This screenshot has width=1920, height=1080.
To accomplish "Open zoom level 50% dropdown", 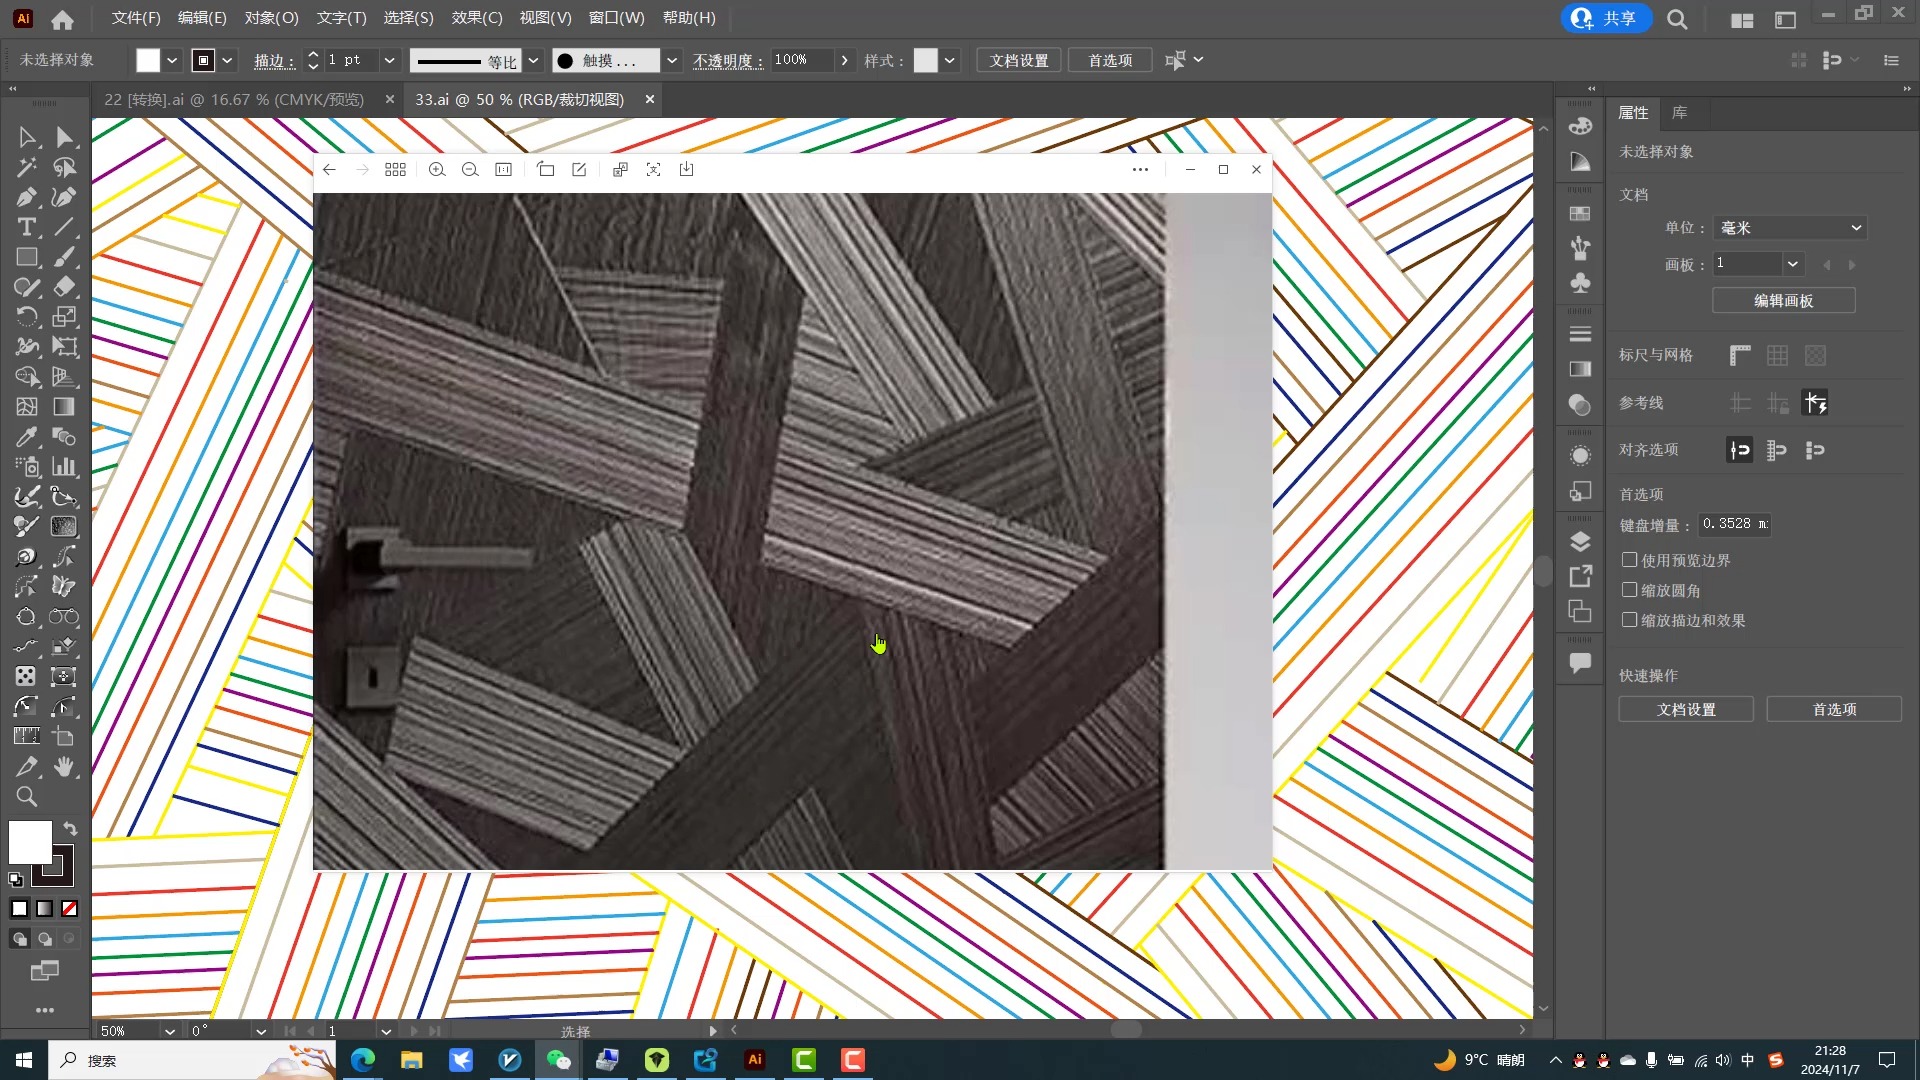I will pos(170,1031).
